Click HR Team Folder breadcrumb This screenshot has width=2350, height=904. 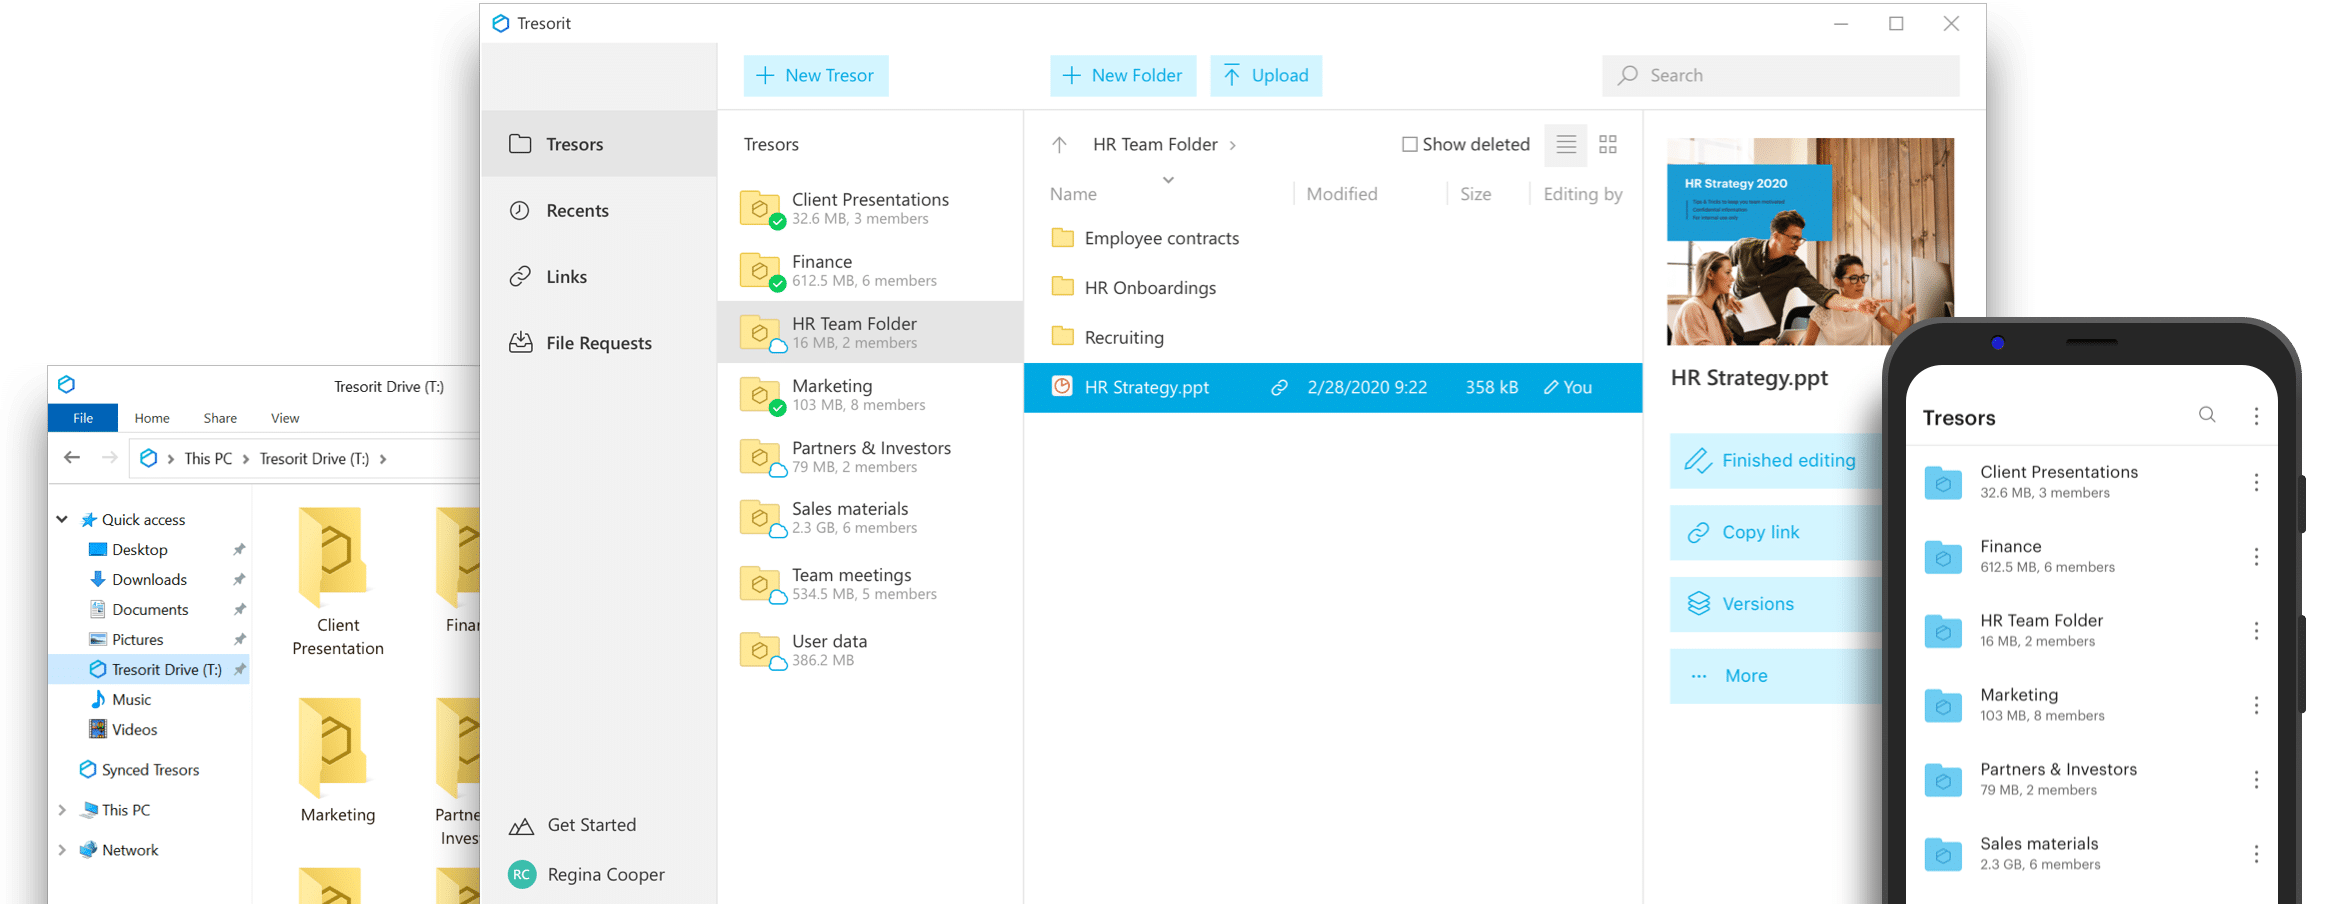pos(1155,144)
